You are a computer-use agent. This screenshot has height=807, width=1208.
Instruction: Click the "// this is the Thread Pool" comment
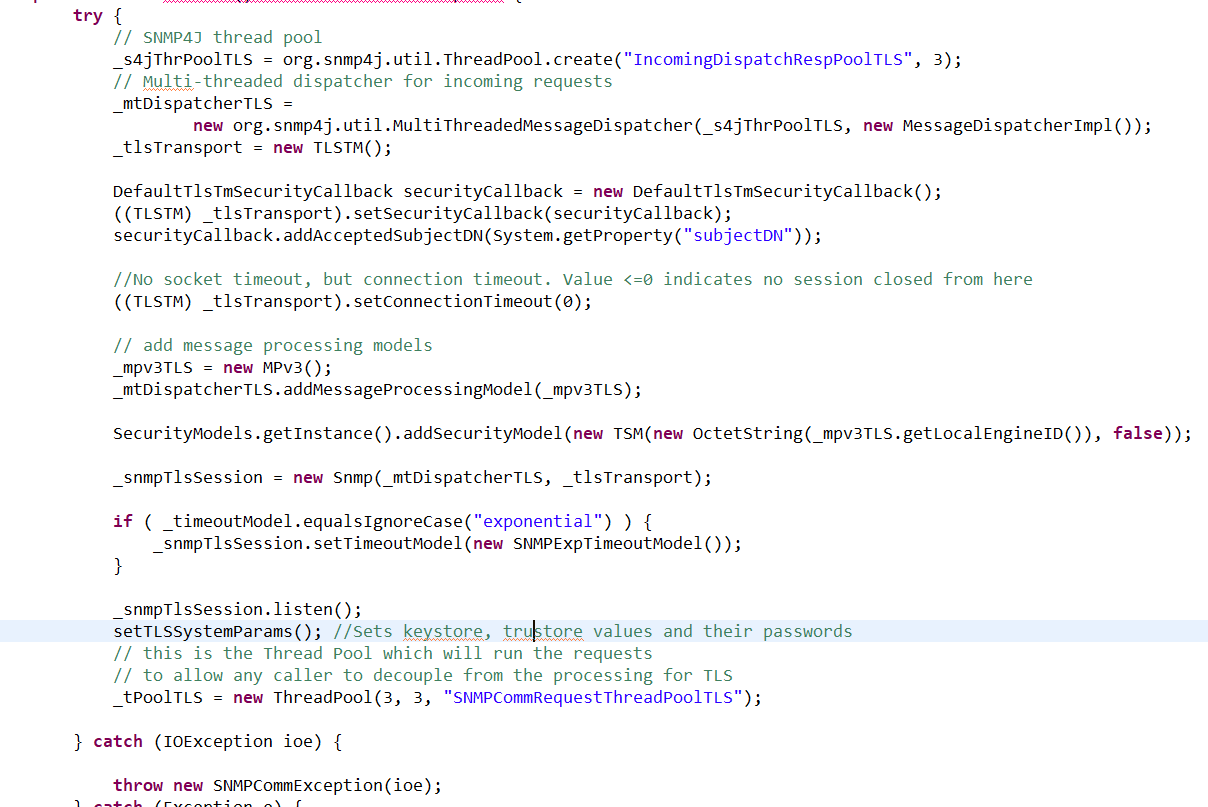(382, 653)
